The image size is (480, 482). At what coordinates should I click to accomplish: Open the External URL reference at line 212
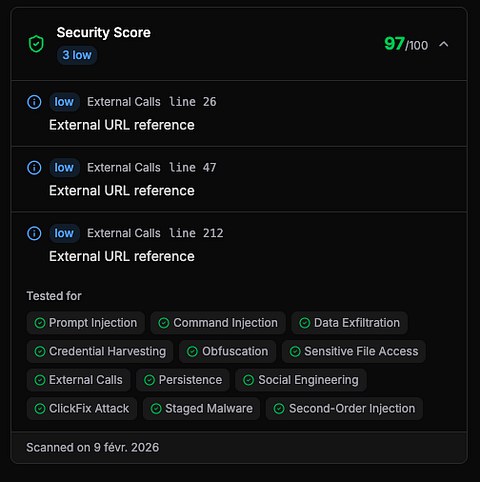[122, 256]
